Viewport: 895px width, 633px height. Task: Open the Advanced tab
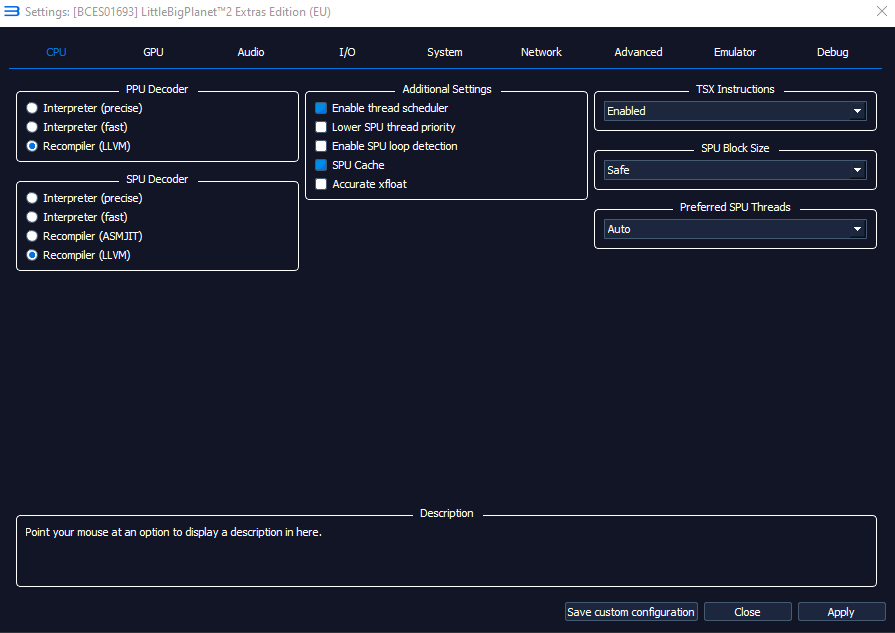[x=638, y=52]
